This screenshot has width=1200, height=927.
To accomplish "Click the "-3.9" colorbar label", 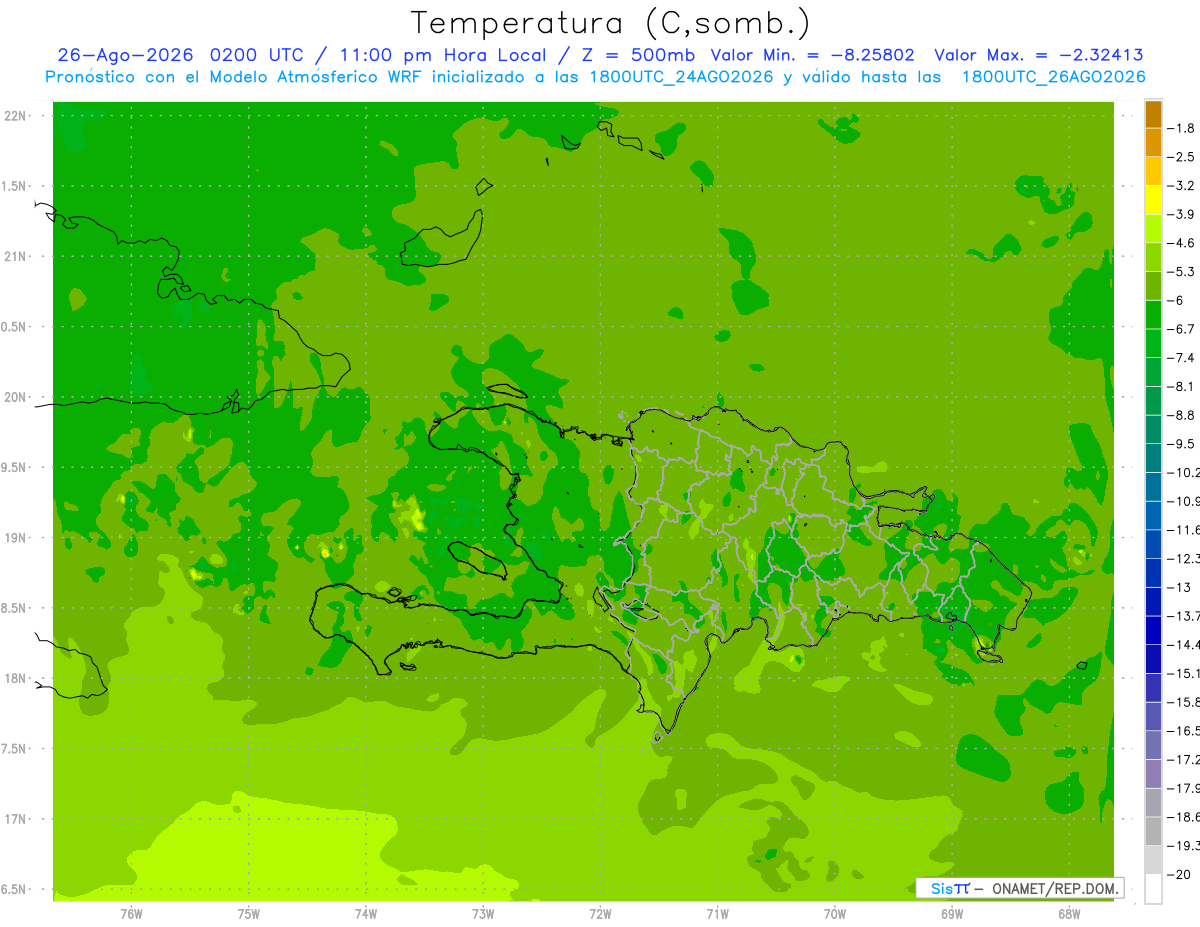I will tap(1182, 214).
